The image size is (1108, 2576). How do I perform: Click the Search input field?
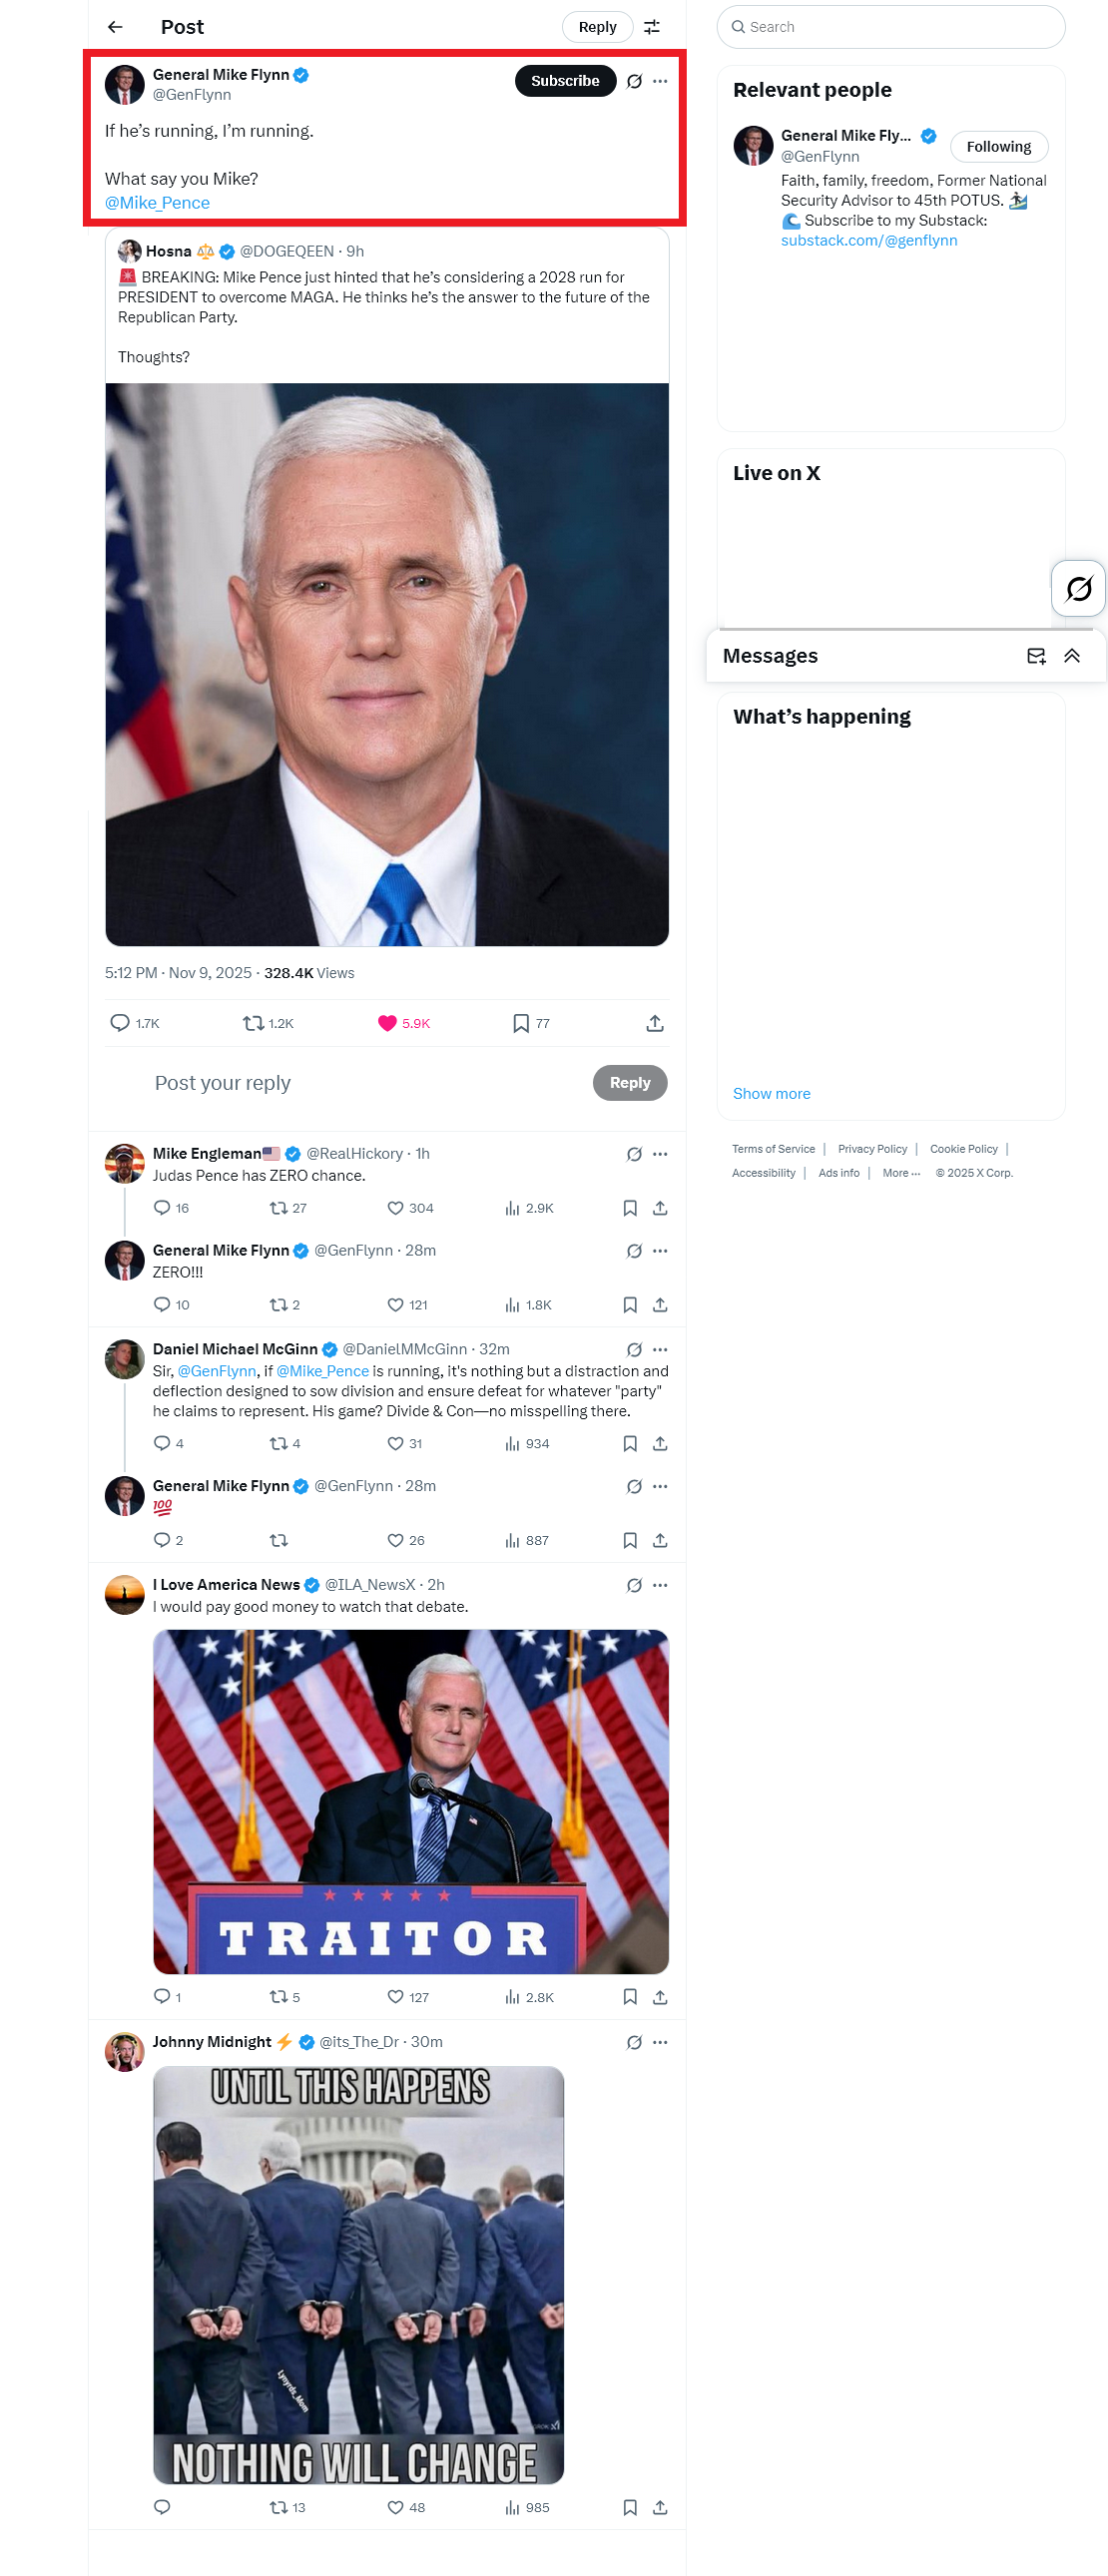click(x=890, y=27)
